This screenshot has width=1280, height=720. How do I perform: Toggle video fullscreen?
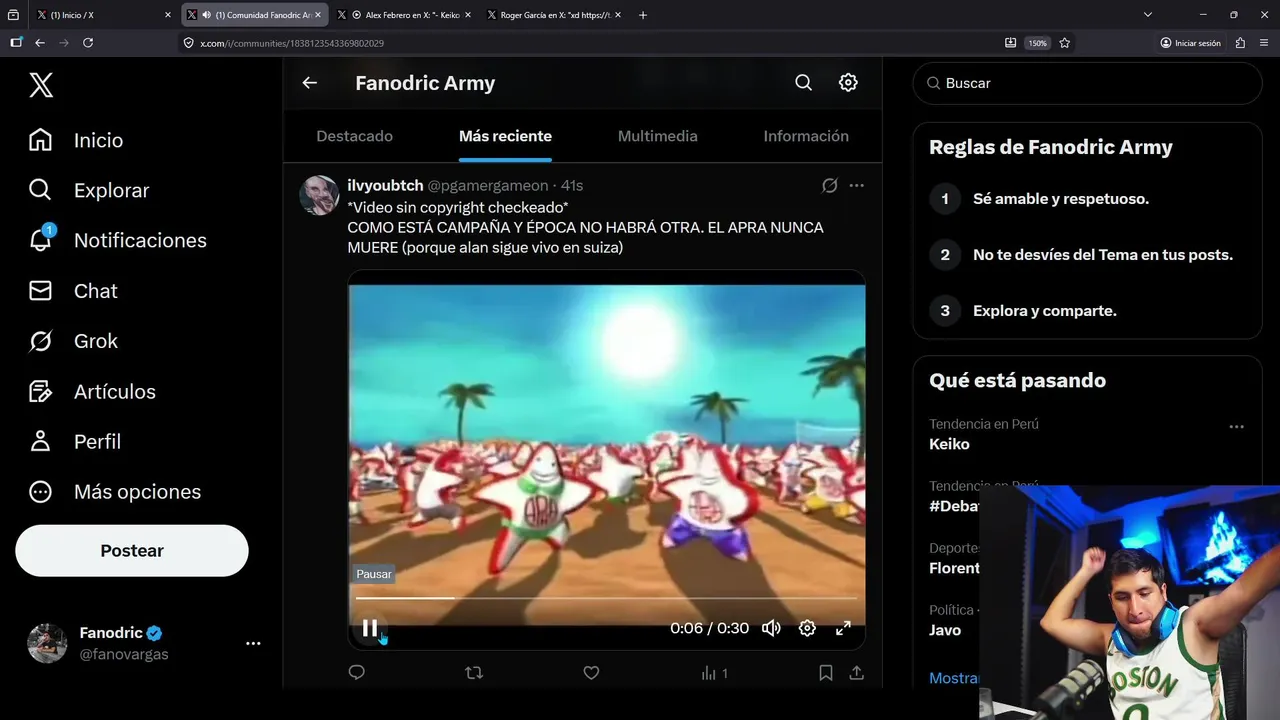[843, 628]
